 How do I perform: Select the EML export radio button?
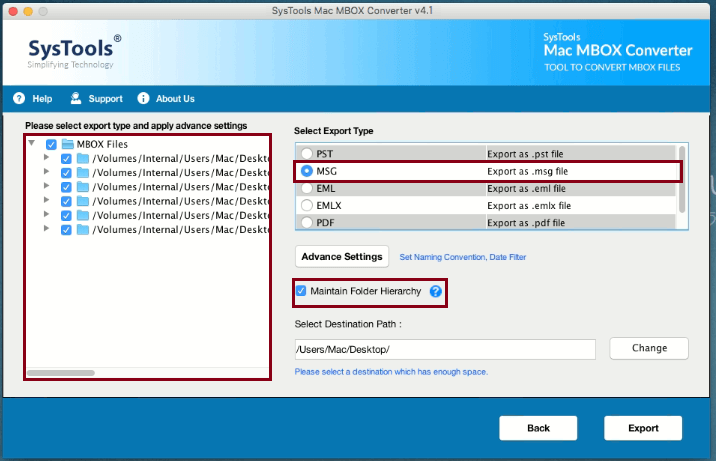(307, 188)
